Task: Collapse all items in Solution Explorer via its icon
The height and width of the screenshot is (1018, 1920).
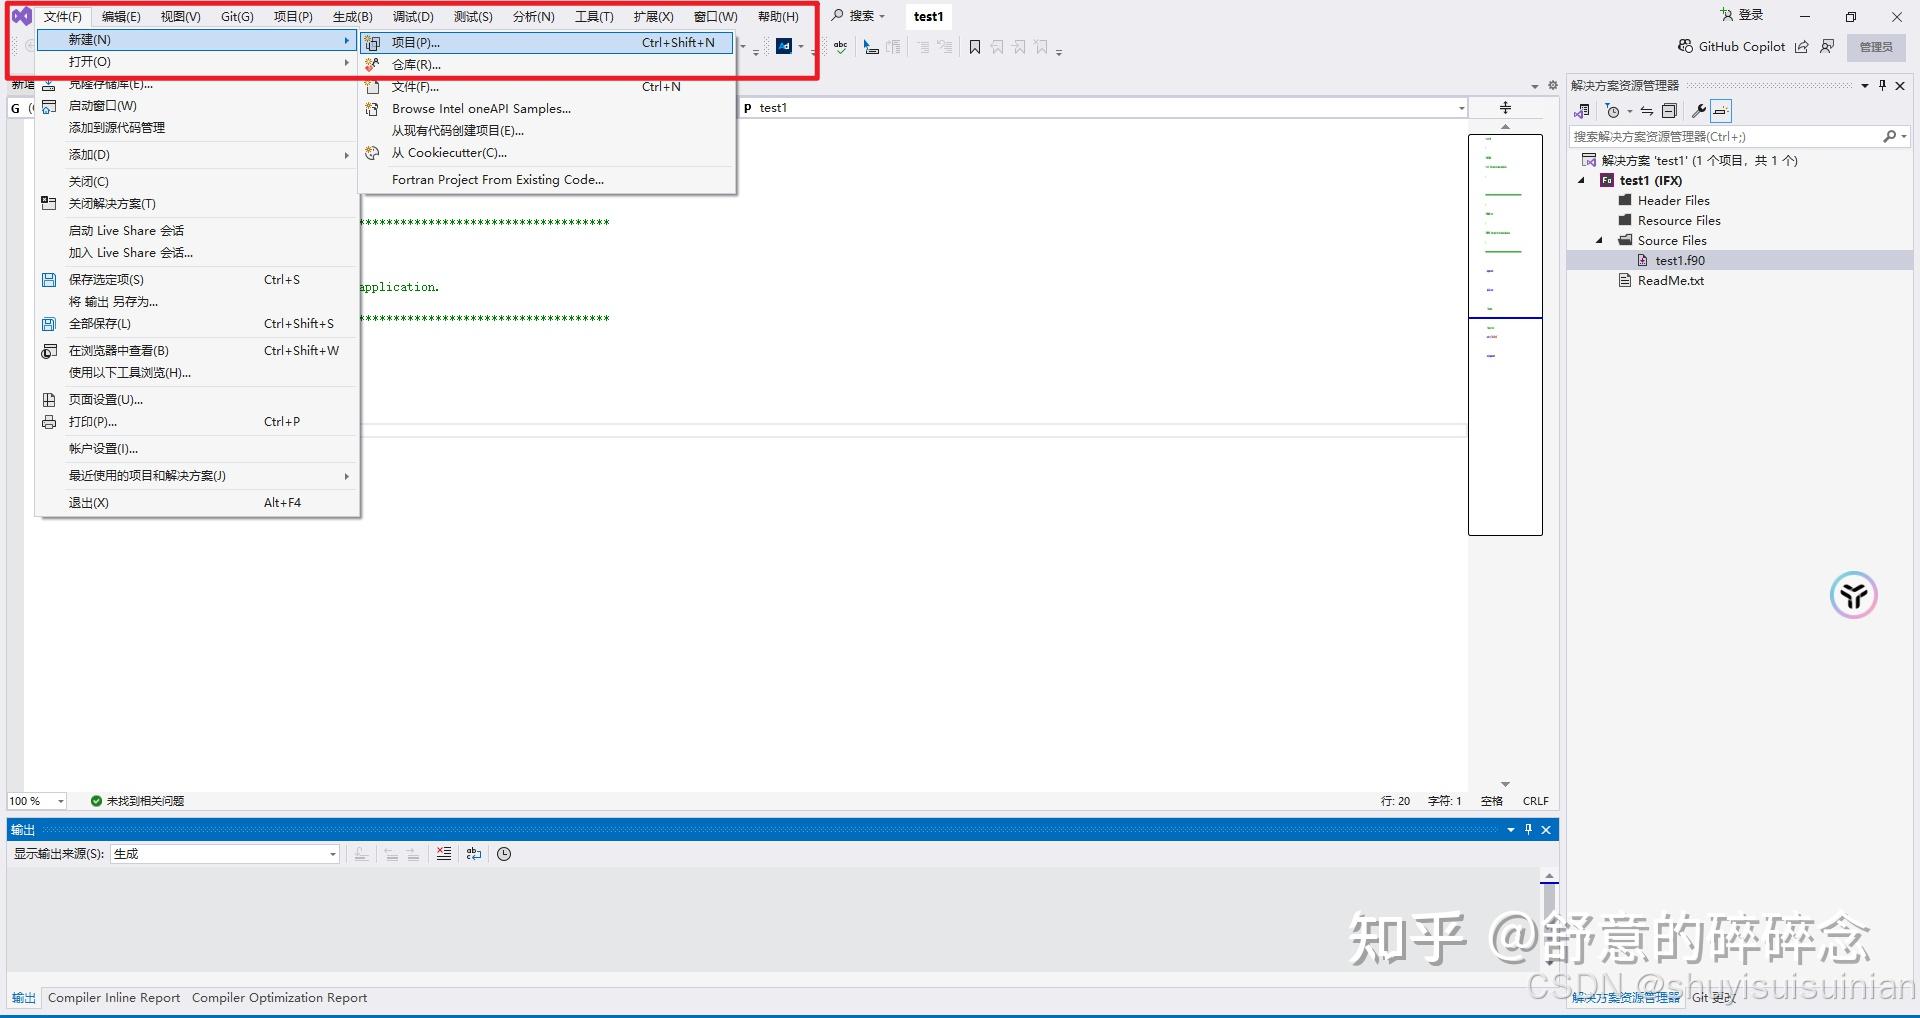Action: (x=1668, y=111)
